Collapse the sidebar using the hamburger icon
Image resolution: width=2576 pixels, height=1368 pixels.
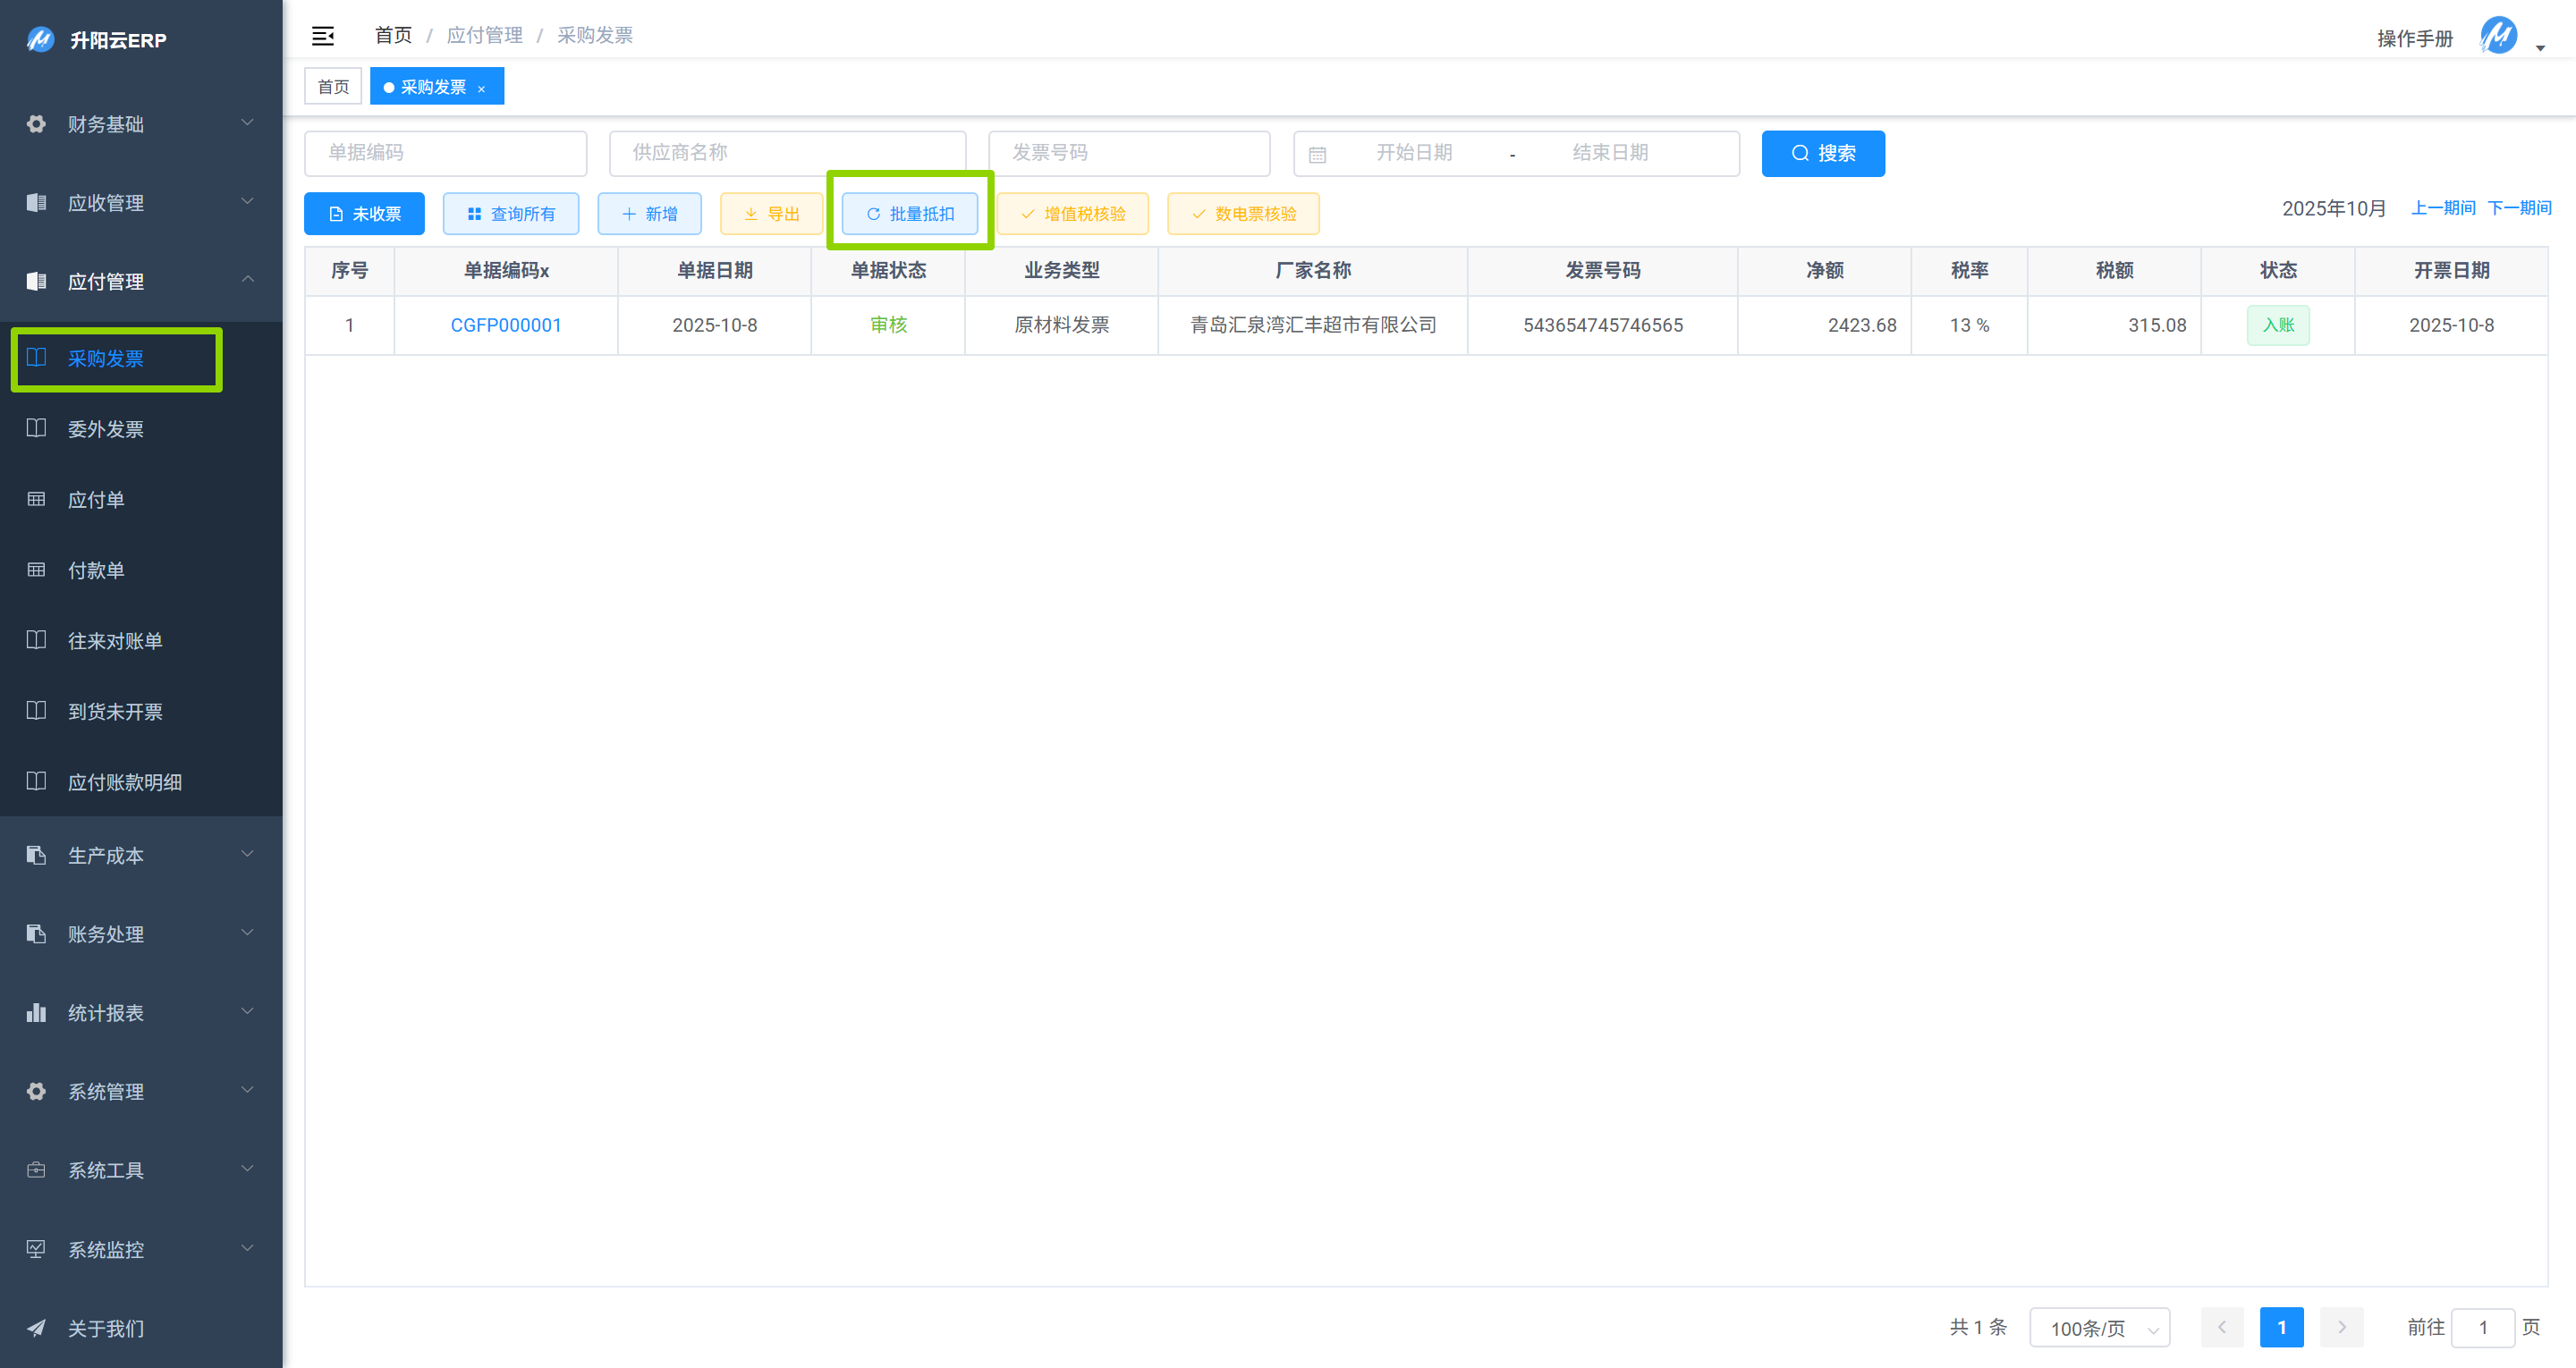[322, 35]
